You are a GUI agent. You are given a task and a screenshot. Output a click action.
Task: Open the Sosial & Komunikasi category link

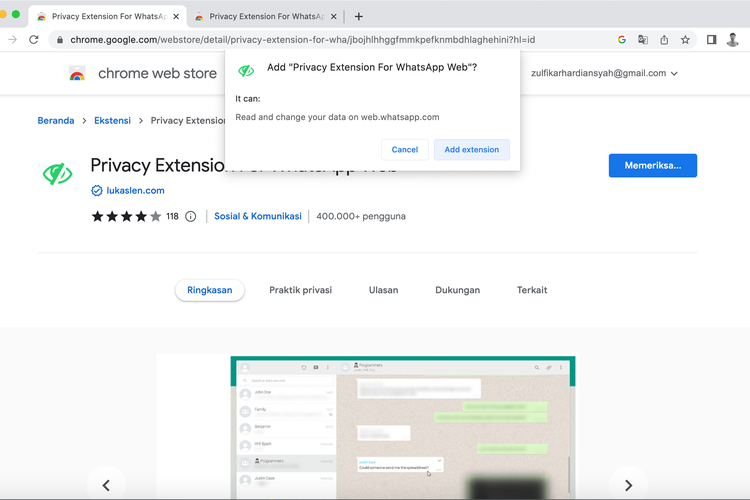point(257,216)
